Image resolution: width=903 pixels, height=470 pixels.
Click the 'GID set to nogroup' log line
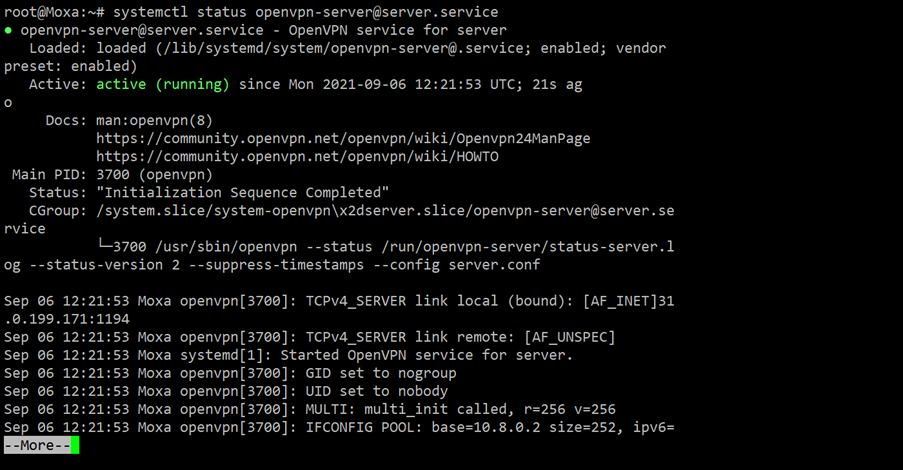230,373
